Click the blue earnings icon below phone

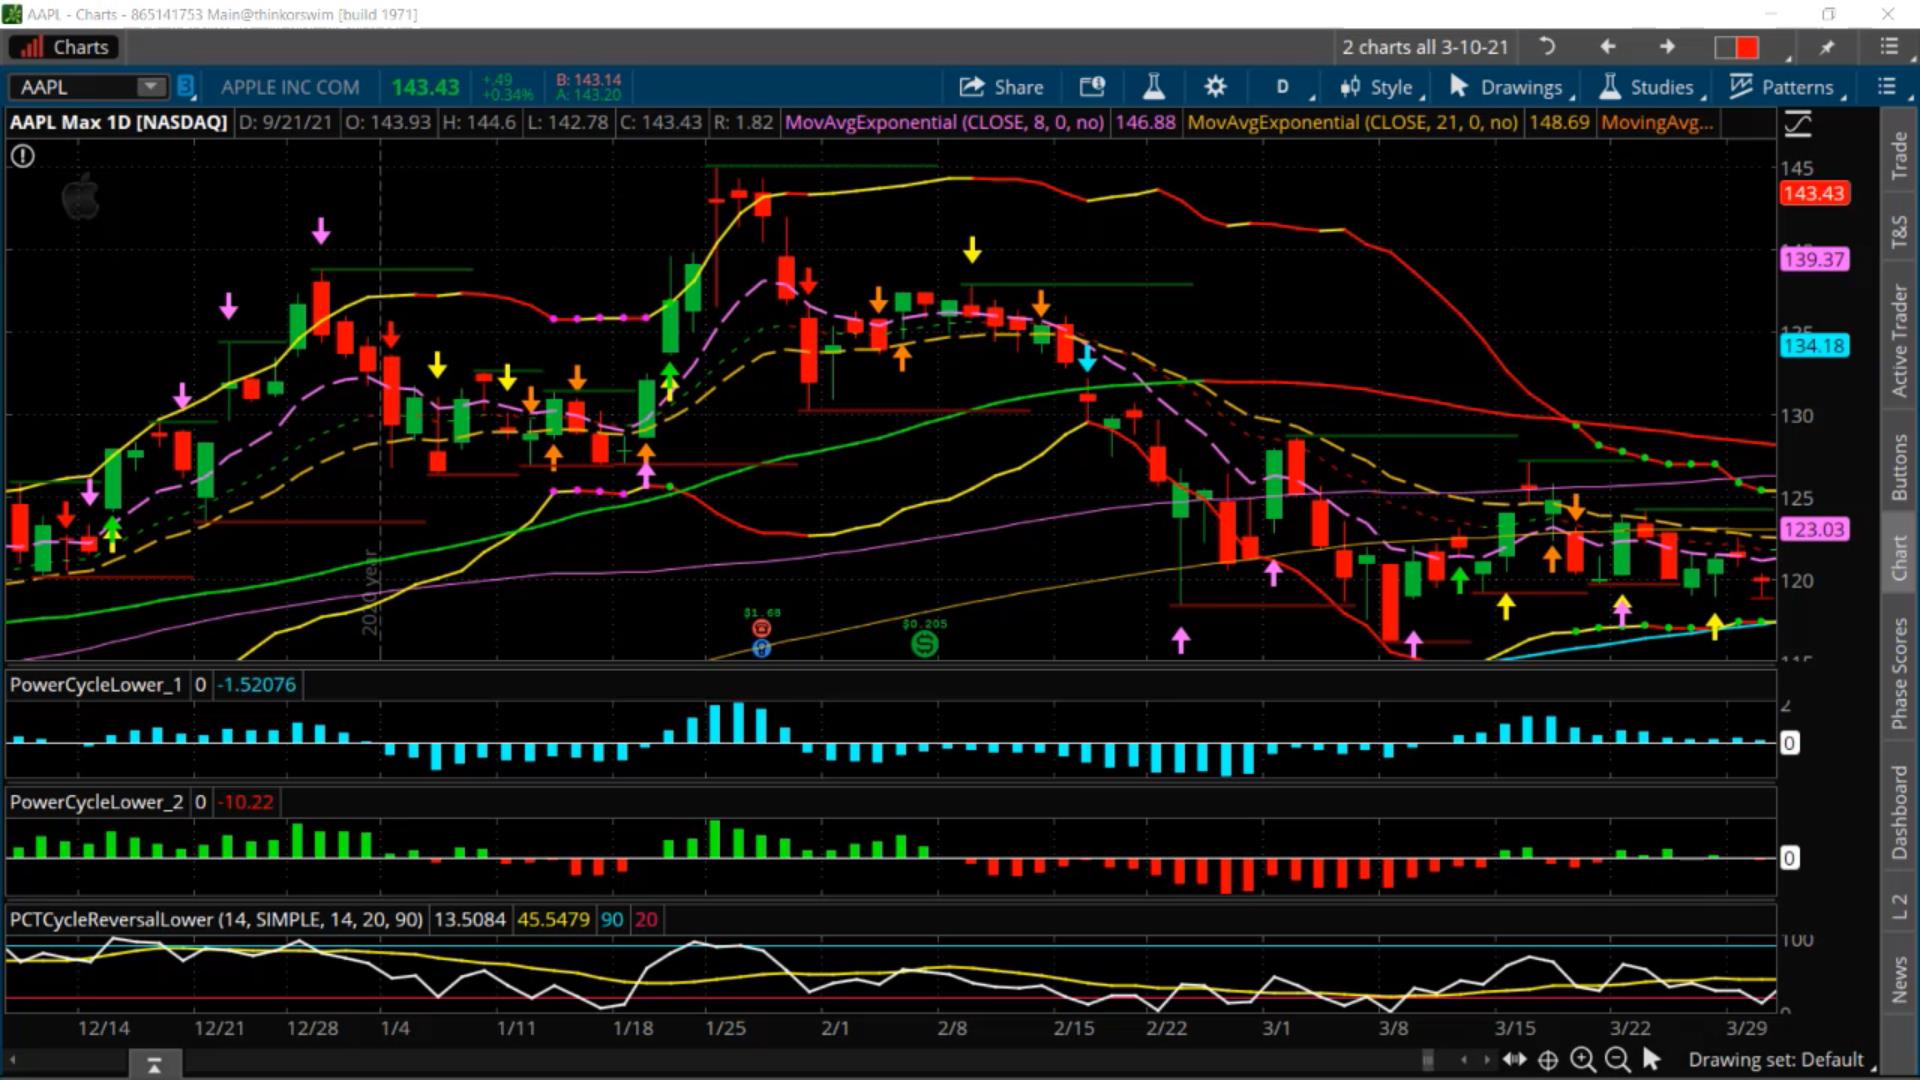tap(761, 648)
